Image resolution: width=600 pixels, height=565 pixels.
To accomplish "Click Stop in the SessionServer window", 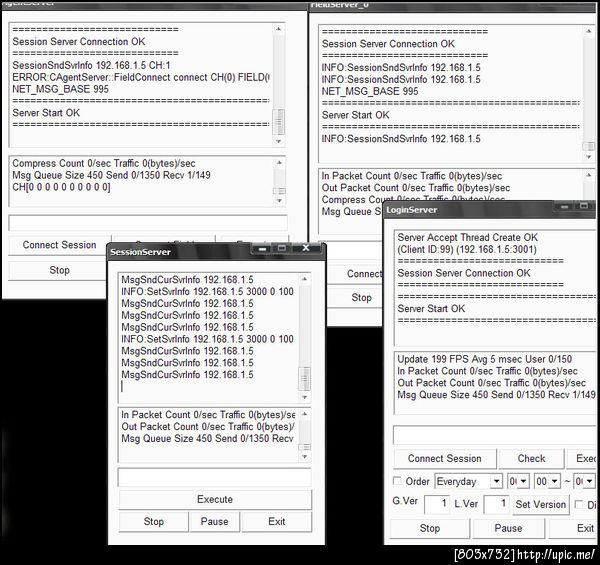I will click(153, 521).
